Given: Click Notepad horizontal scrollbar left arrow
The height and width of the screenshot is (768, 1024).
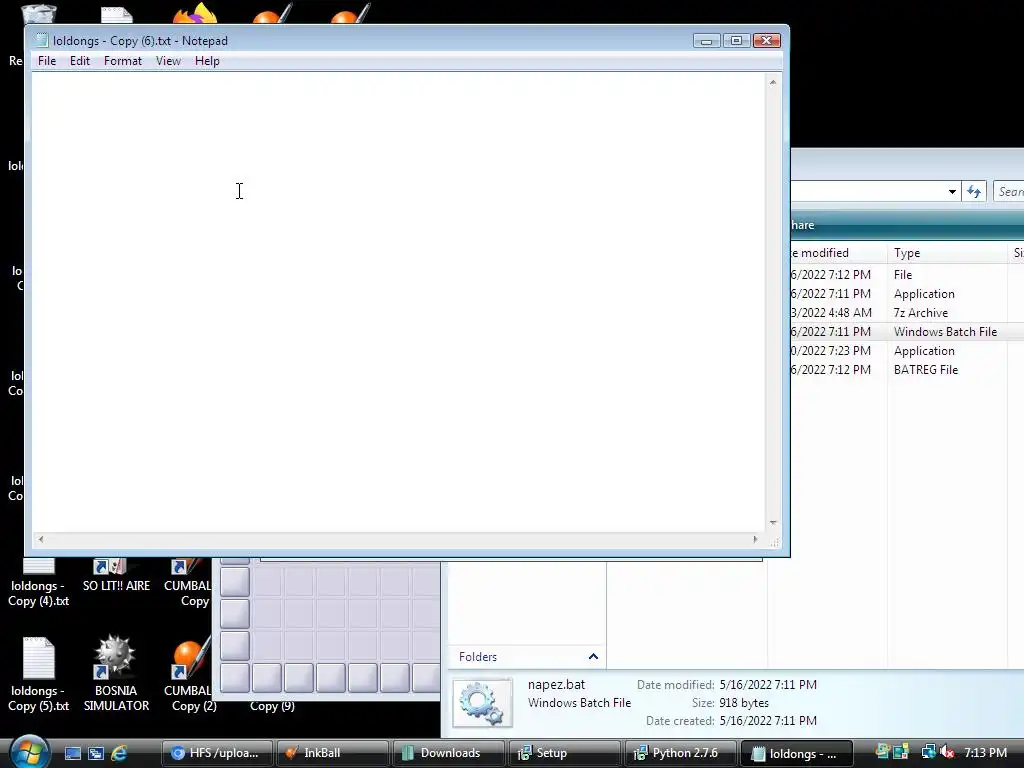Looking at the screenshot, I should point(41,539).
